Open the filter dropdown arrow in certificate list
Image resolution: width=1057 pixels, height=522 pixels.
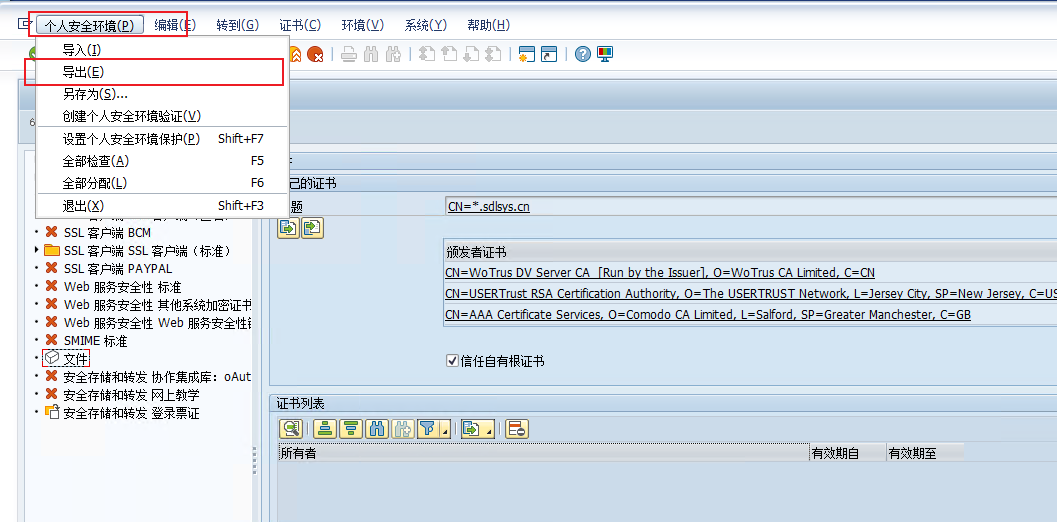(x=444, y=431)
